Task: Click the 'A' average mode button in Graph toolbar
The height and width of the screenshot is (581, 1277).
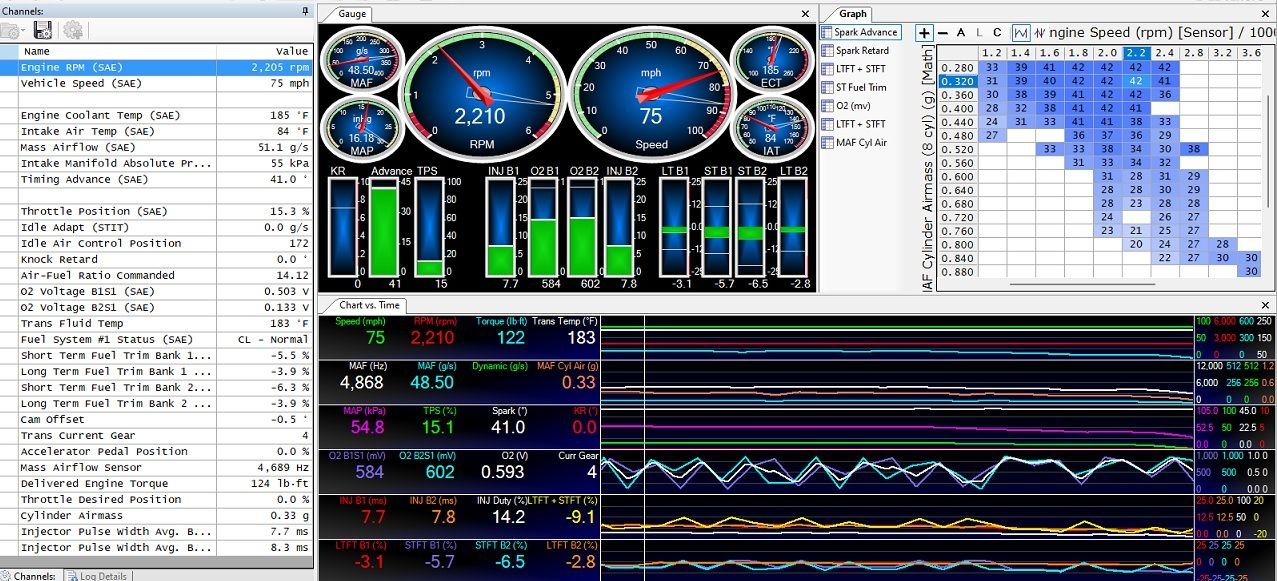Action: click(x=961, y=33)
